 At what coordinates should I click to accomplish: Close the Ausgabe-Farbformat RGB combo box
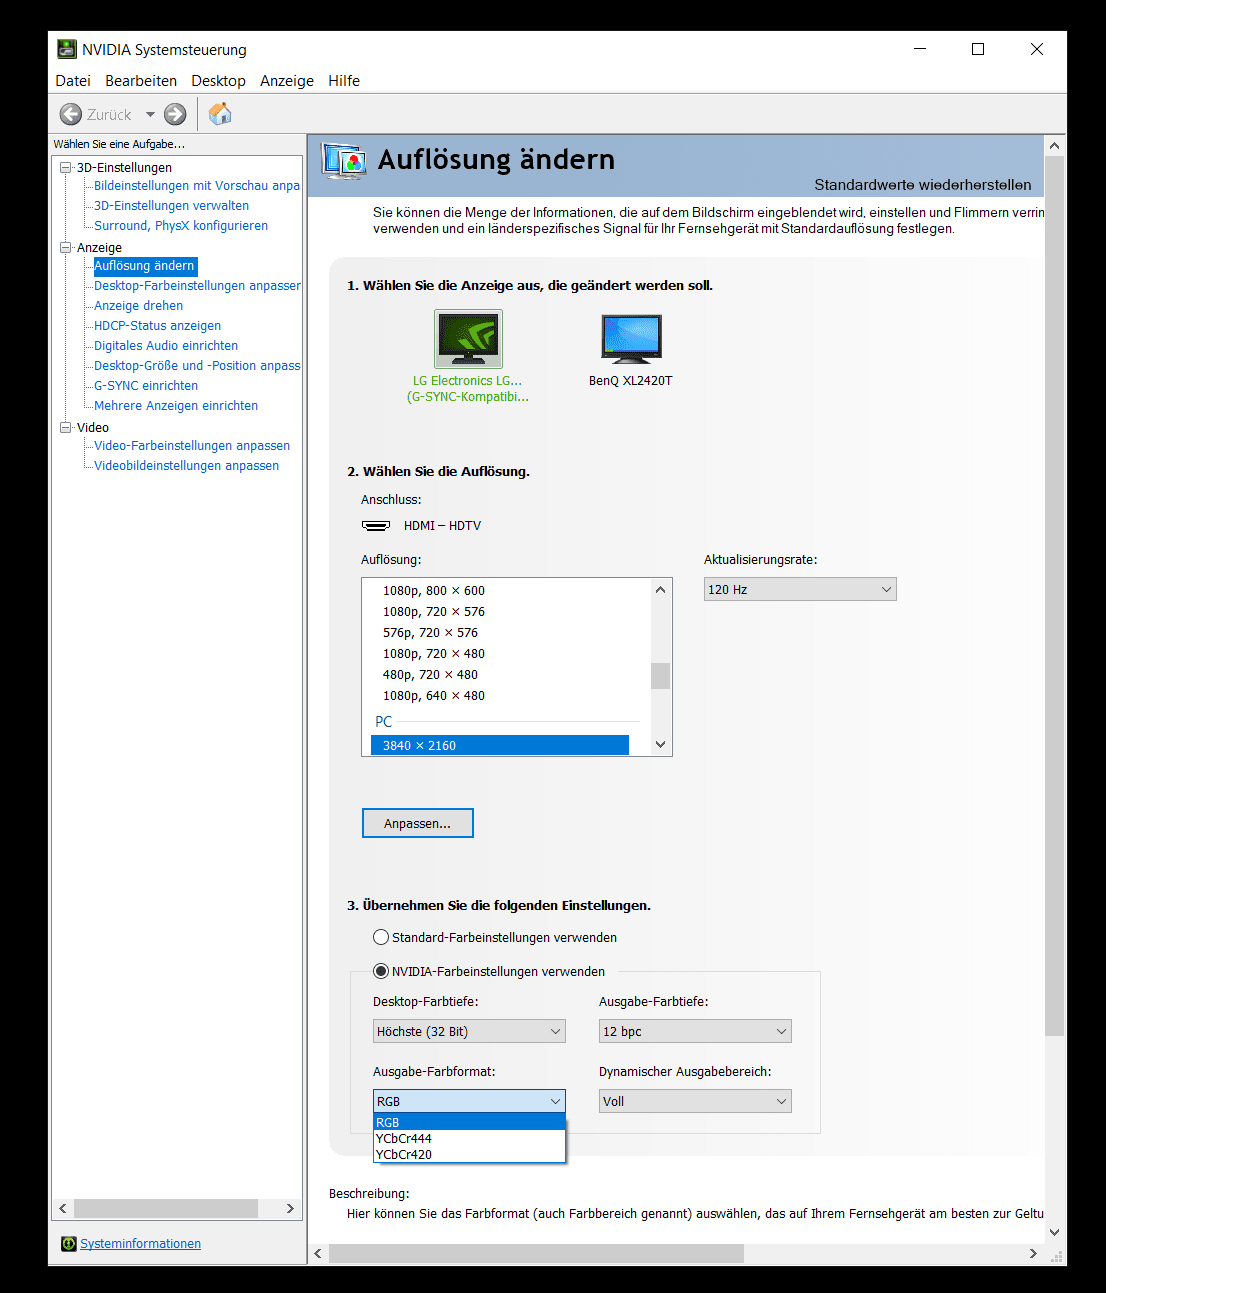pyautogui.click(x=469, y=1101)
